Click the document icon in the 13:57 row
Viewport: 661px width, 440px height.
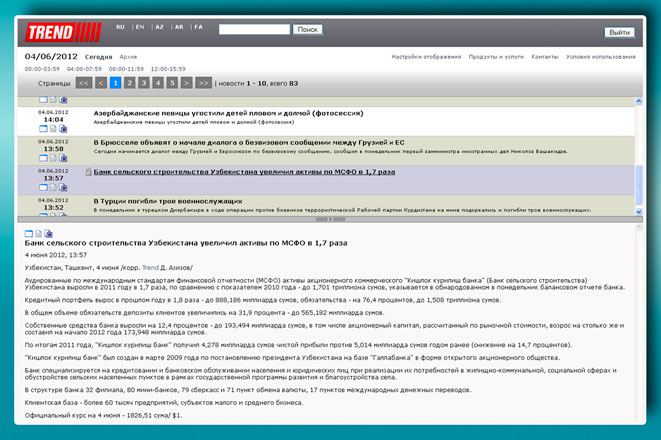pyautogui.click(x=53, y=187)
